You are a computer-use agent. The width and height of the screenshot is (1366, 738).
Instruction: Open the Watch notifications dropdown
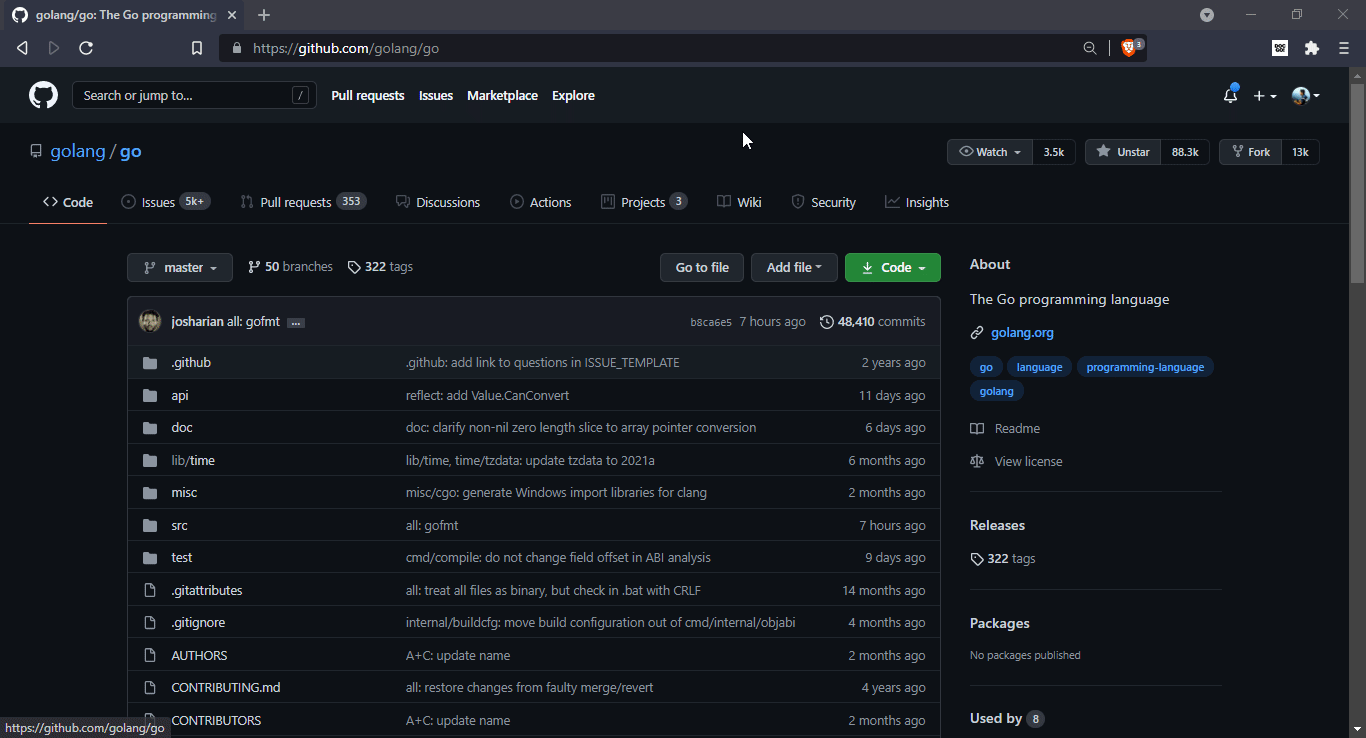click(990, 152)
